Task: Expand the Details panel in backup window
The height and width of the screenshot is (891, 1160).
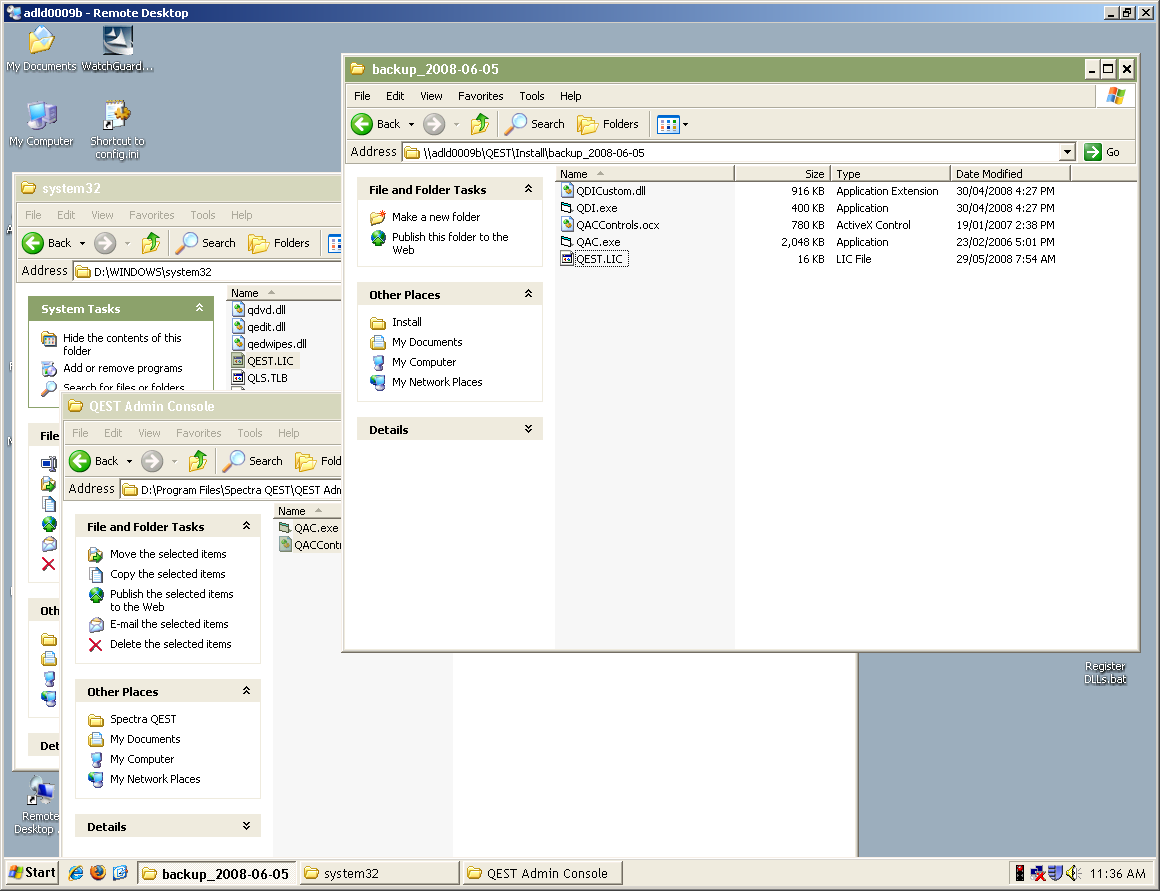Action: [x=528, y=429]
